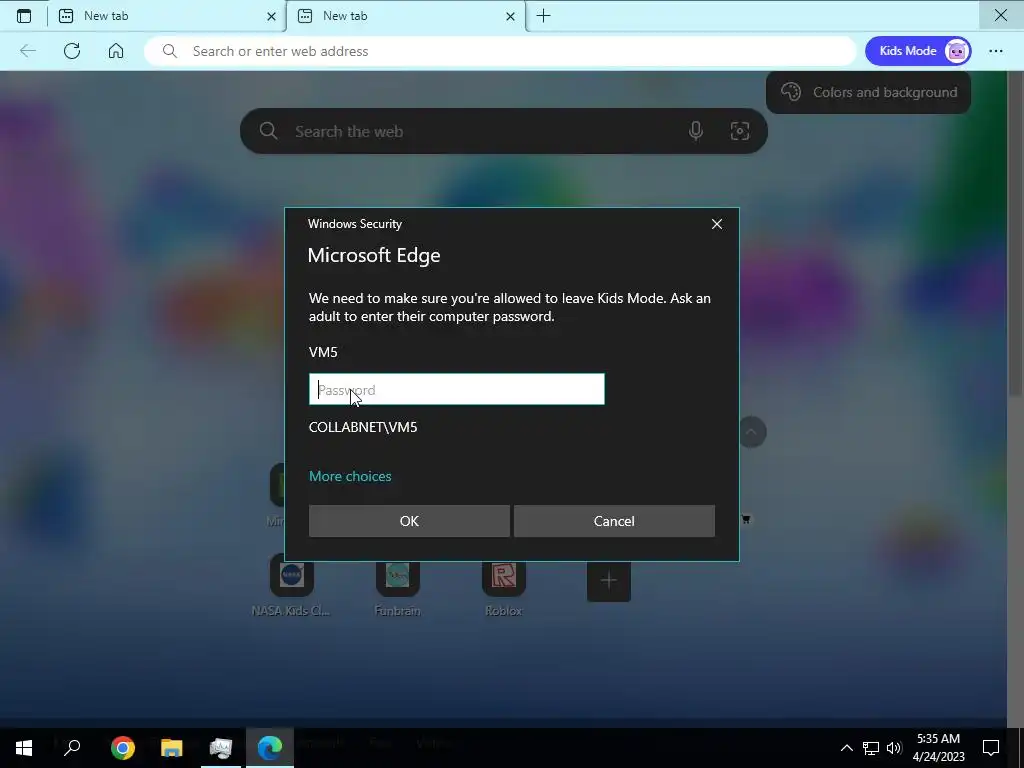This screenshot has width=1024, height=768.
Task: Open the Funbrain shortcut
Action: [397, 584]
